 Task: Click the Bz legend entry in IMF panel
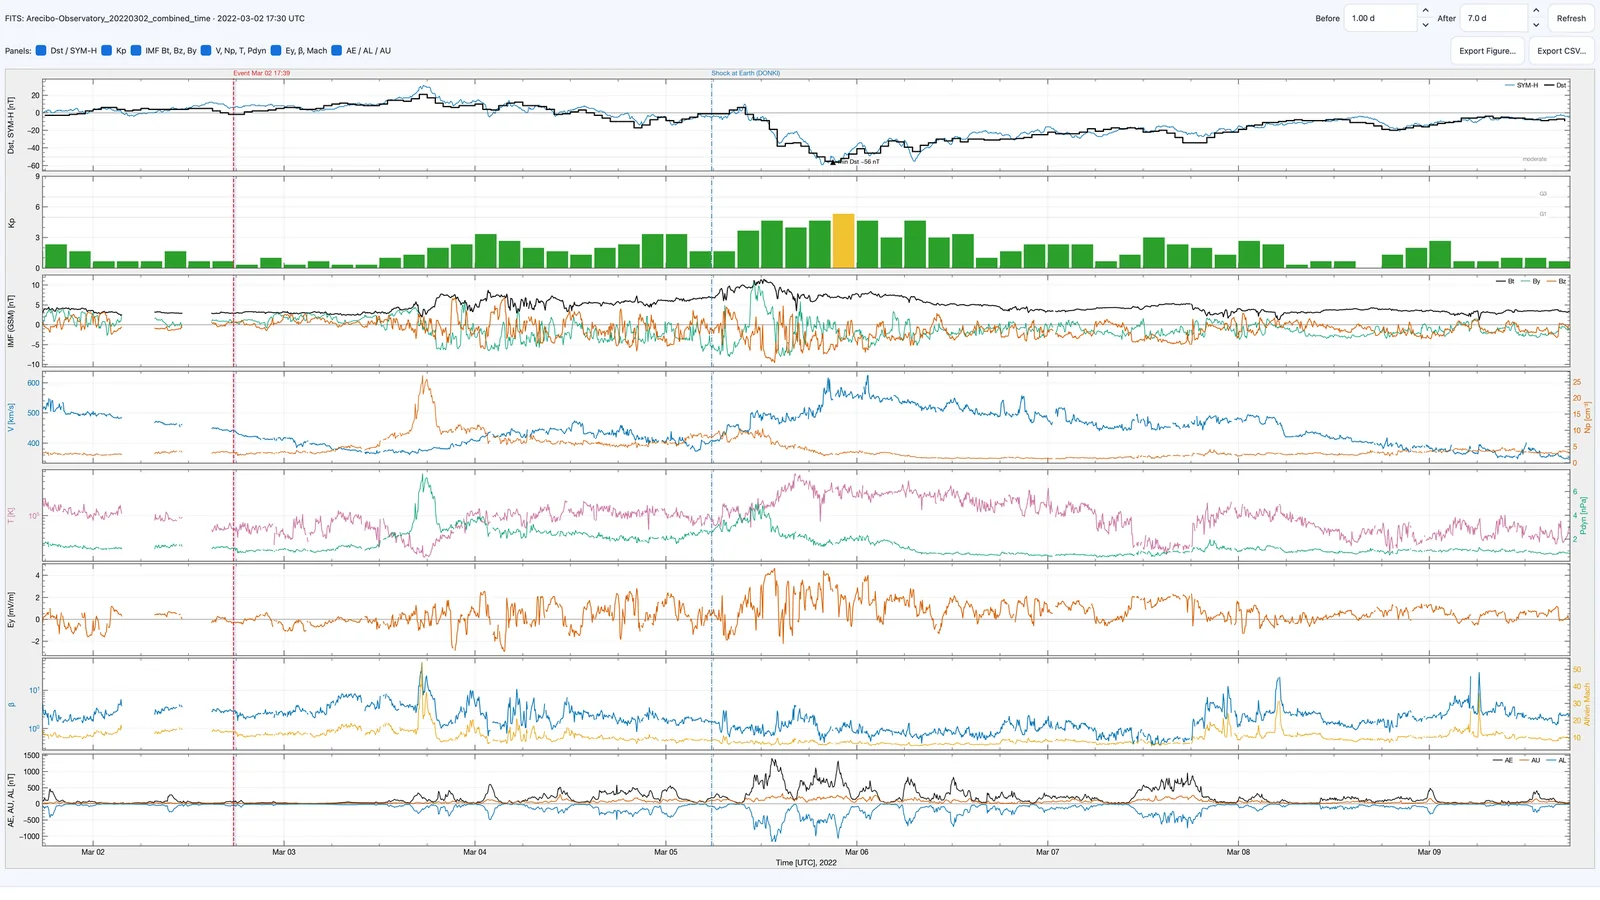(x=1556, y=281)
